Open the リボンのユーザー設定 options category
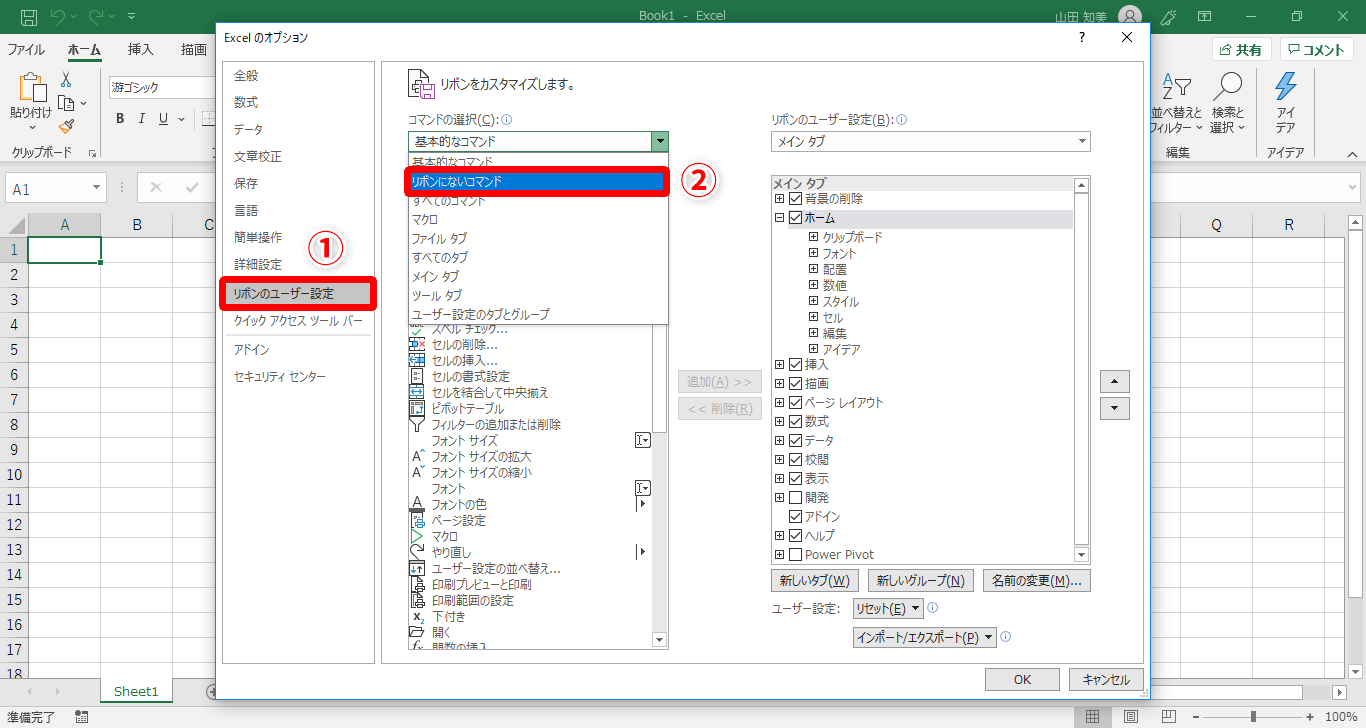The image size is (1366, 728). click(x=298, y=294)
